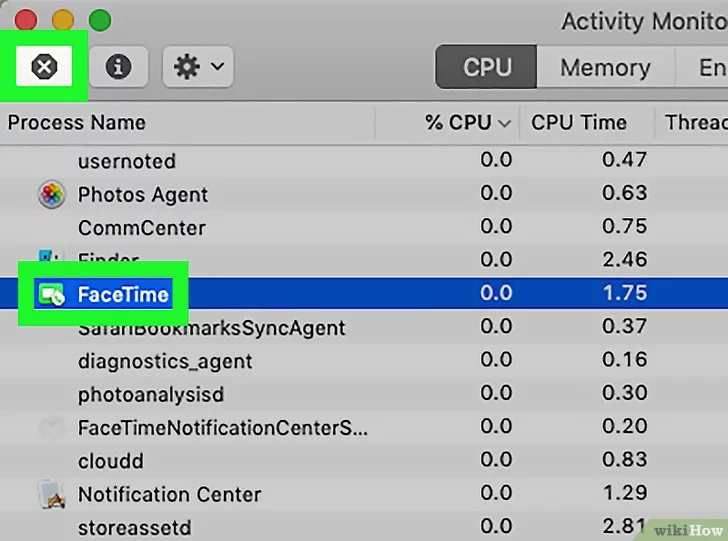Image resolution: width=728 pixels, height=541 pixels.
Task: Click the 0.83 CPU Time of cloudd
Action: [x=624, y=460]
